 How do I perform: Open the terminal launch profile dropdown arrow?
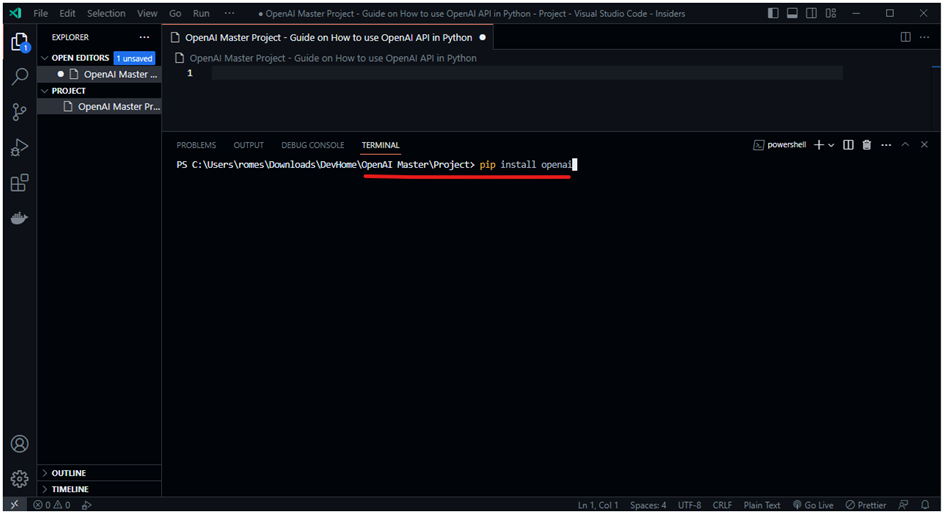pyautogui.click(x=831, y=145)
